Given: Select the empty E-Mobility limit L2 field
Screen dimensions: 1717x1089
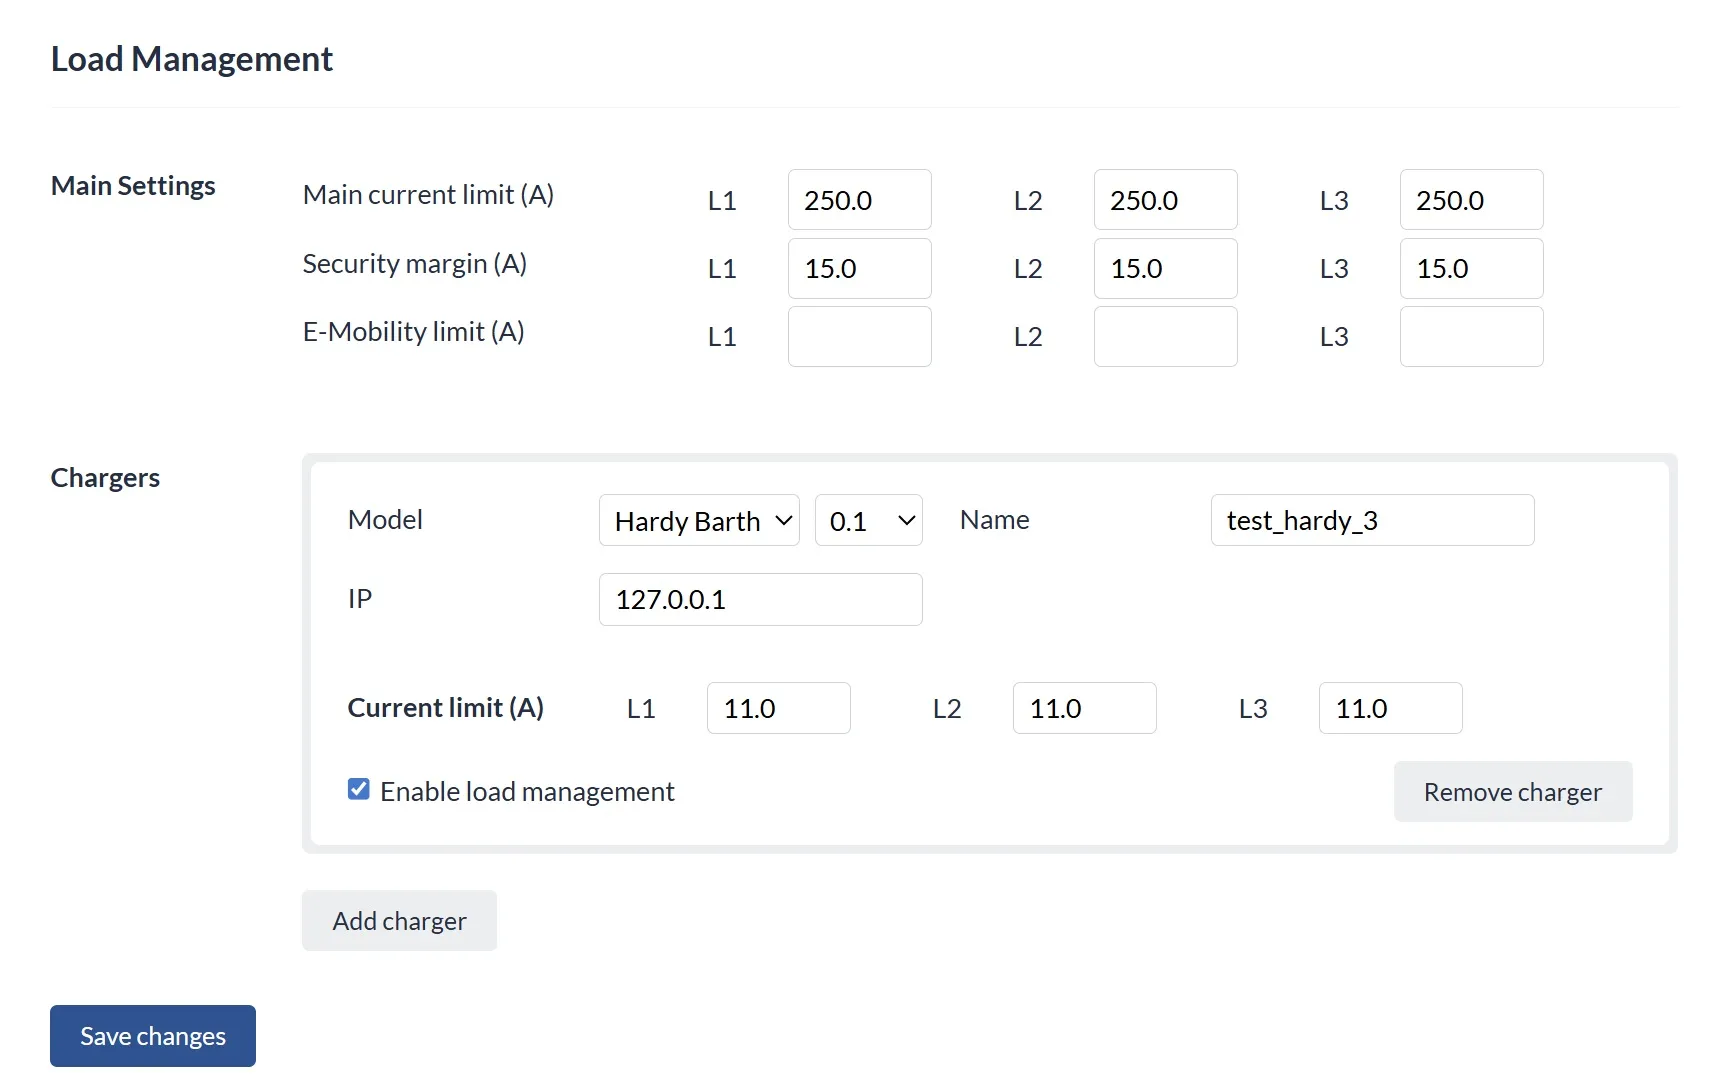Looking at the screenshot, I should tap(1166, 336).
